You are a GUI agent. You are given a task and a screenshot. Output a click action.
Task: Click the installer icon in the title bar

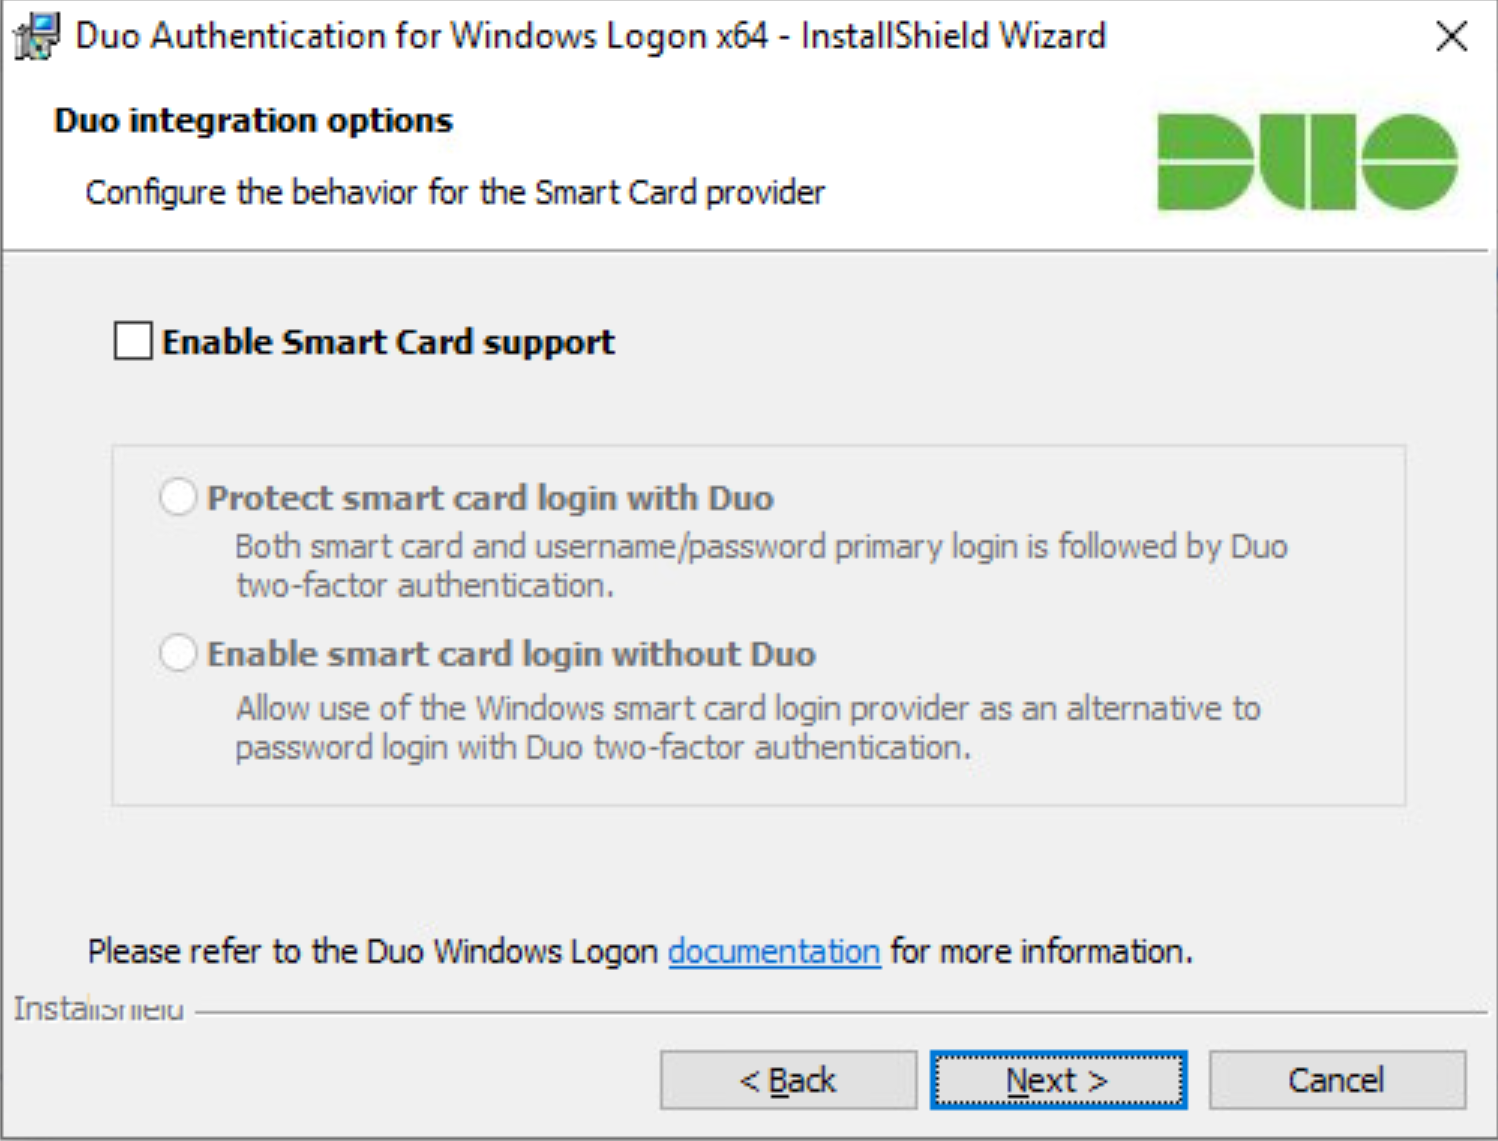tap(36, 37)
